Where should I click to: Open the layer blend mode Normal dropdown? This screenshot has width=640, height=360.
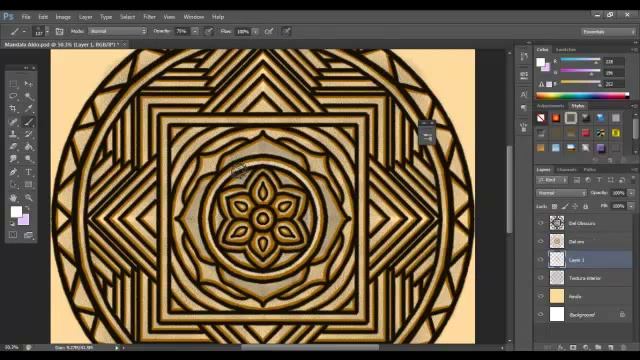tap(561, 193)
